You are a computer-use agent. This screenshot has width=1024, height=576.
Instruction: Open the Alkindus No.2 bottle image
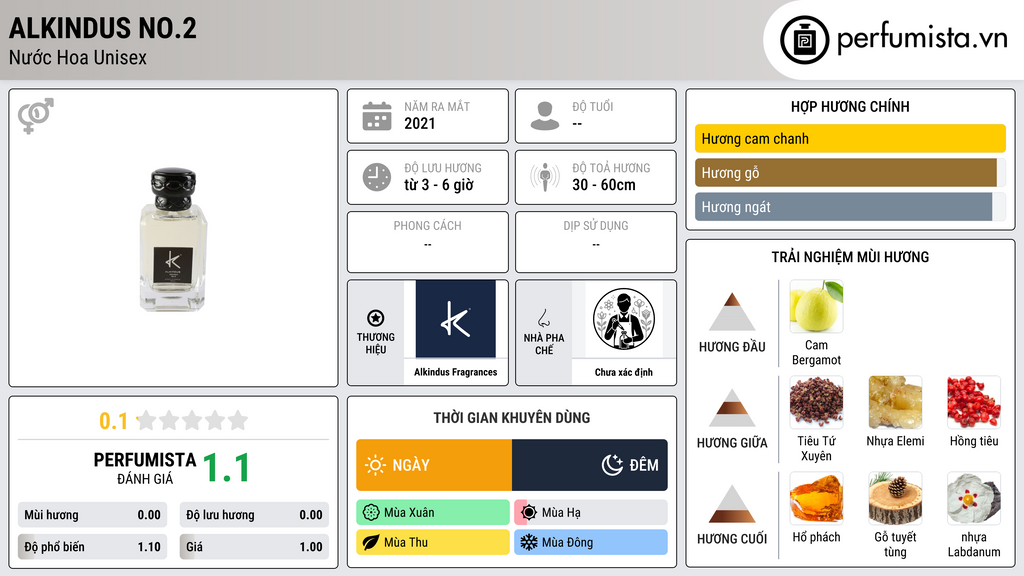(x=173, y=240)
